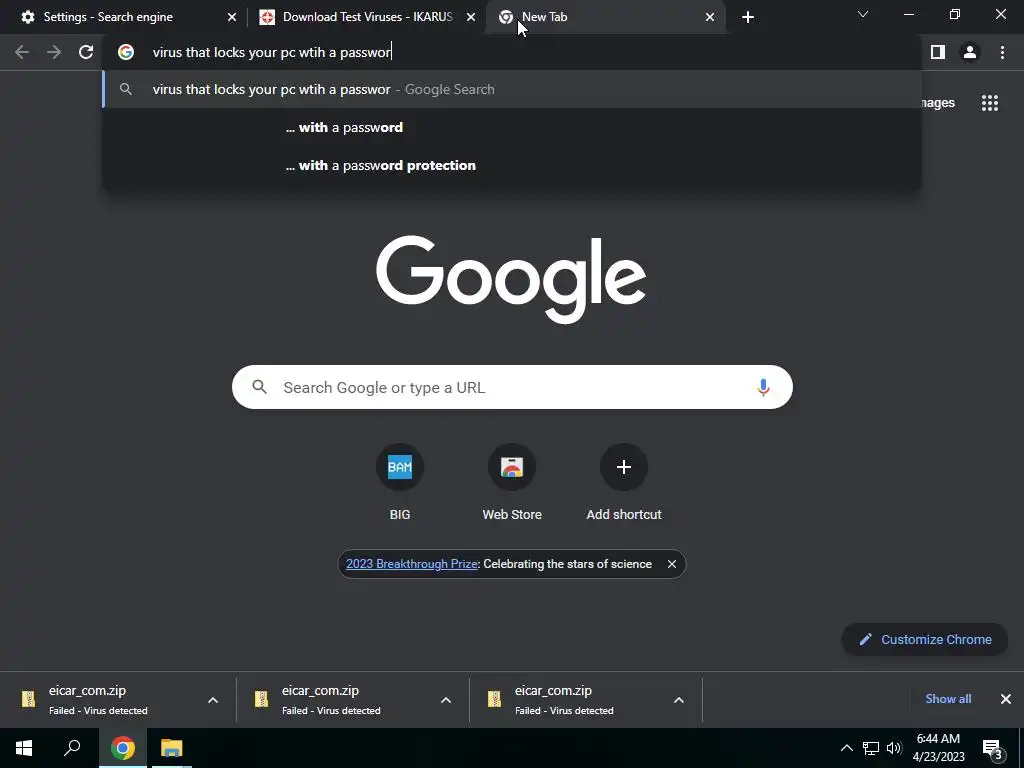Start voice search with microphone icon
1024x768 pixels.
pyautogui.click(x=763, y=387)
